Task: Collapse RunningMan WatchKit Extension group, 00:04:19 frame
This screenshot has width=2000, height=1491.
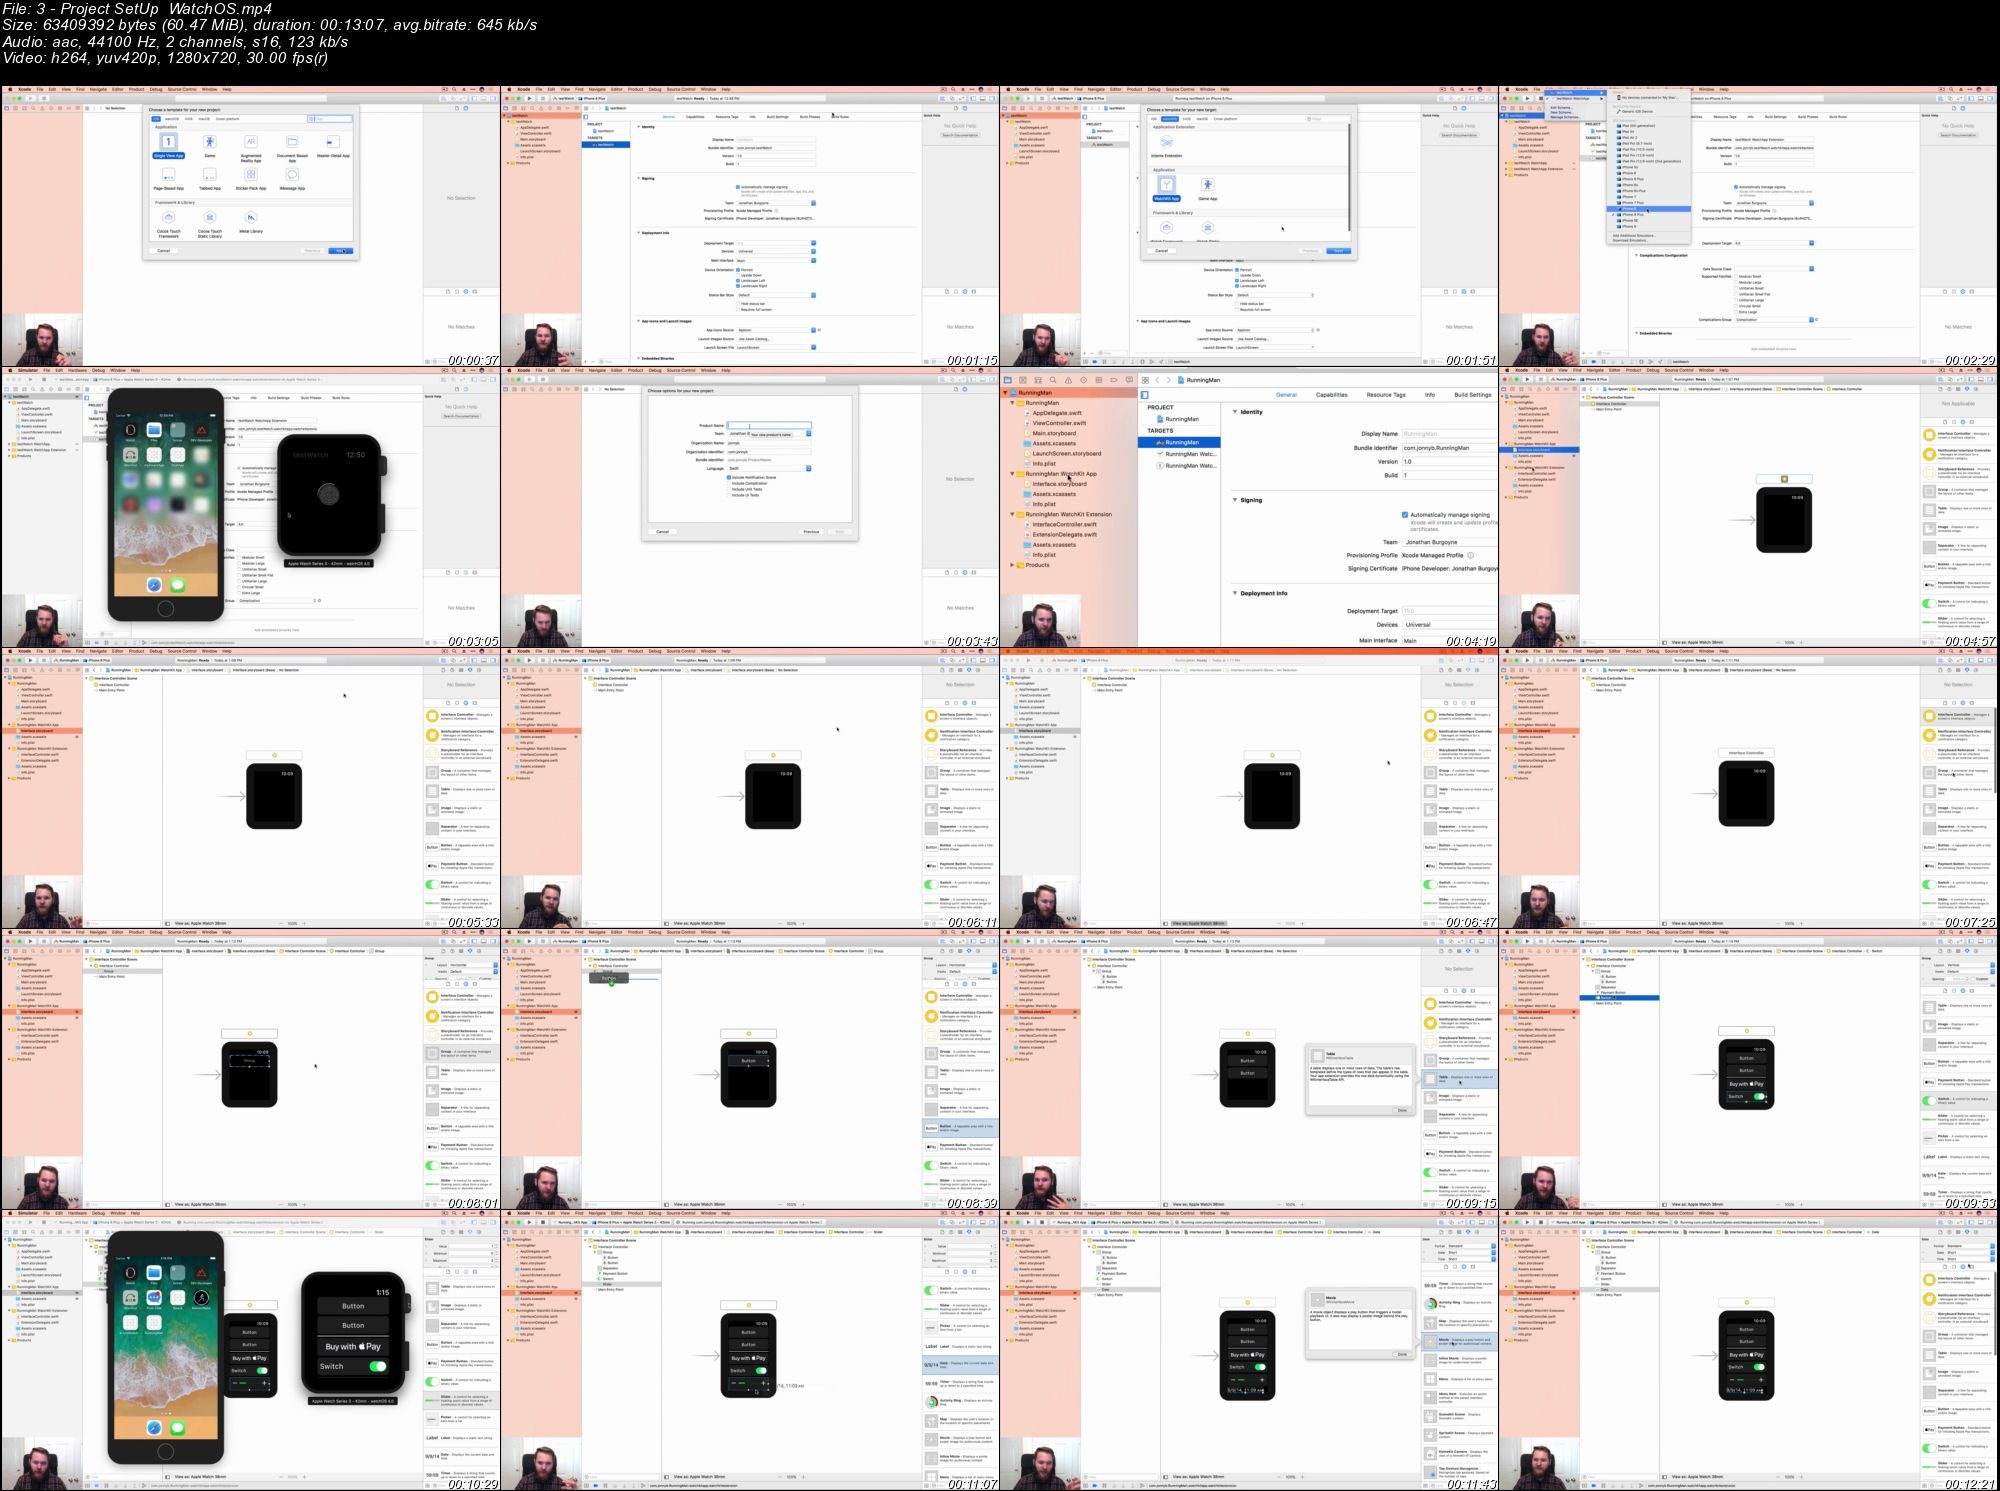Action: (x=1012, y=514)
